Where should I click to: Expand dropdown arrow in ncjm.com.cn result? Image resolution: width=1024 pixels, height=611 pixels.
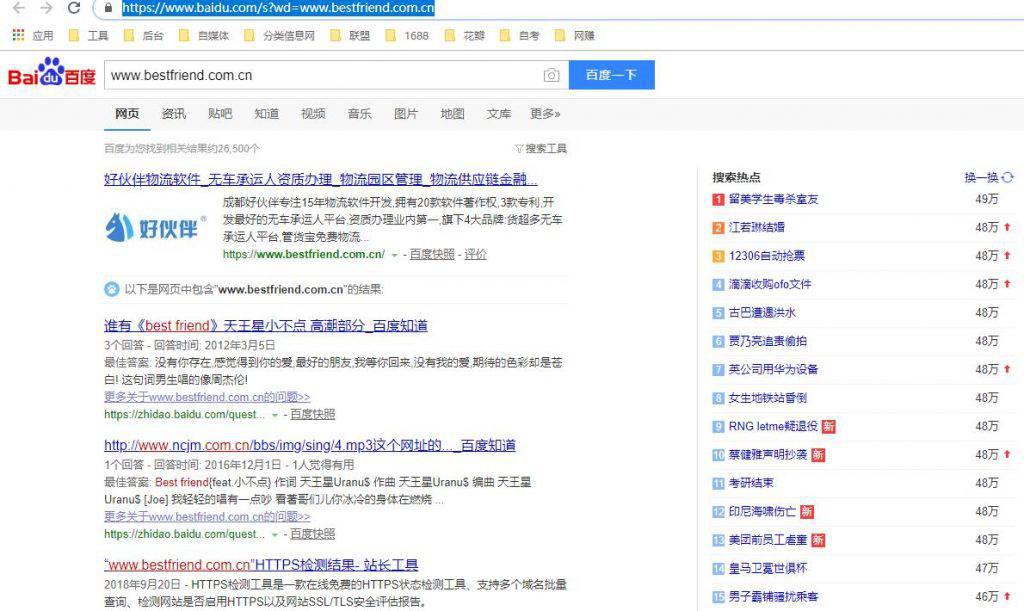click(x=275, y=535)
